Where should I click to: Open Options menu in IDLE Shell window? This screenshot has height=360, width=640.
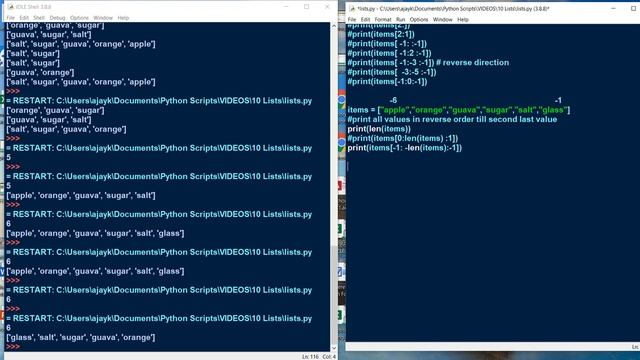79,18
